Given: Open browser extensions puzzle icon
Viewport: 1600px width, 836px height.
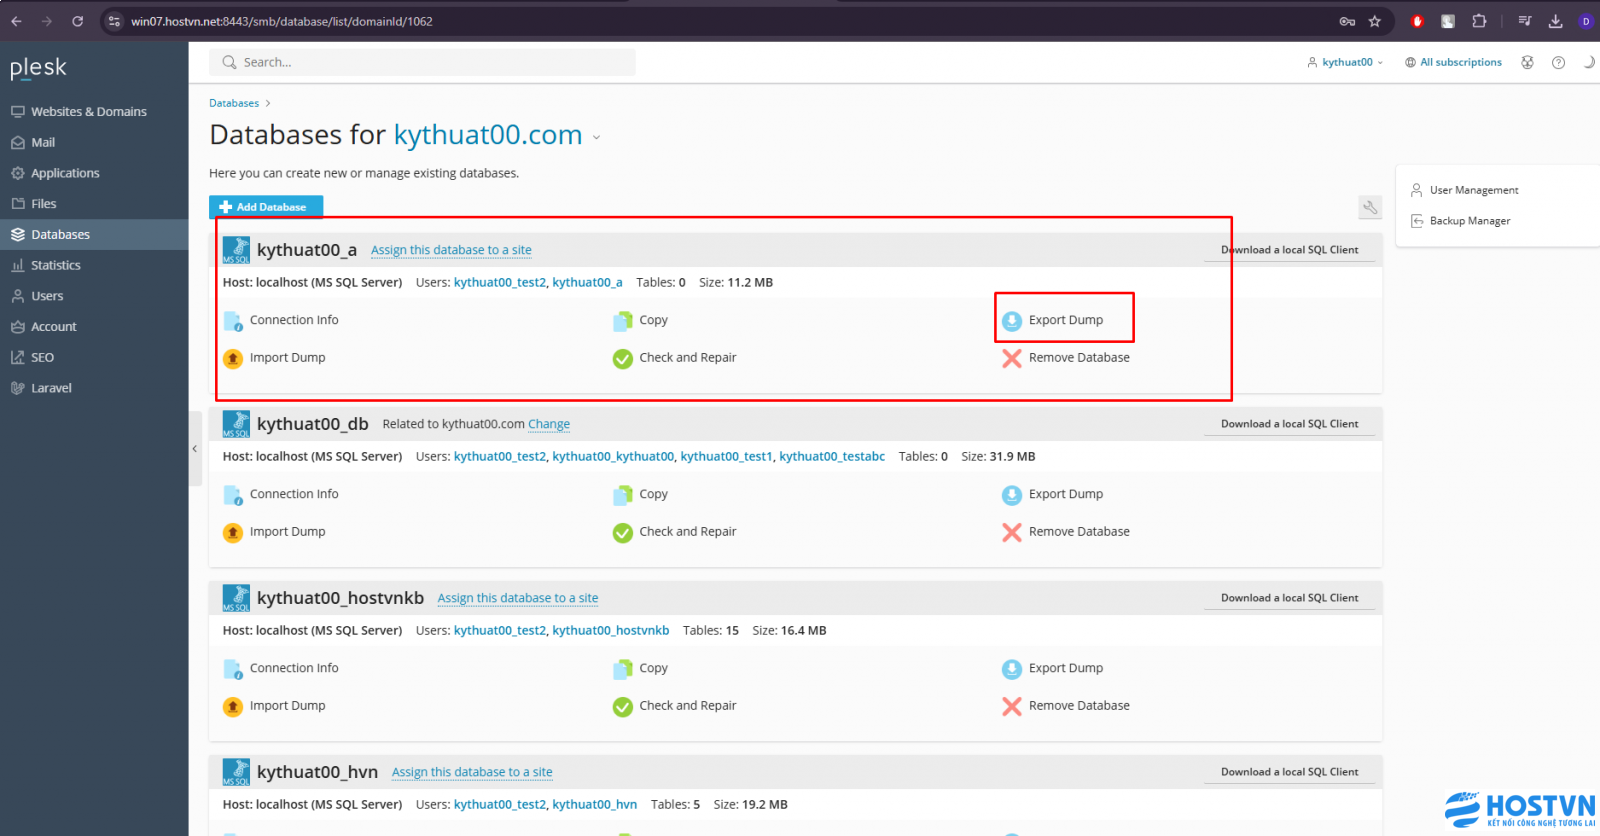Looking at the screenshot, I should pos(1479,21).
